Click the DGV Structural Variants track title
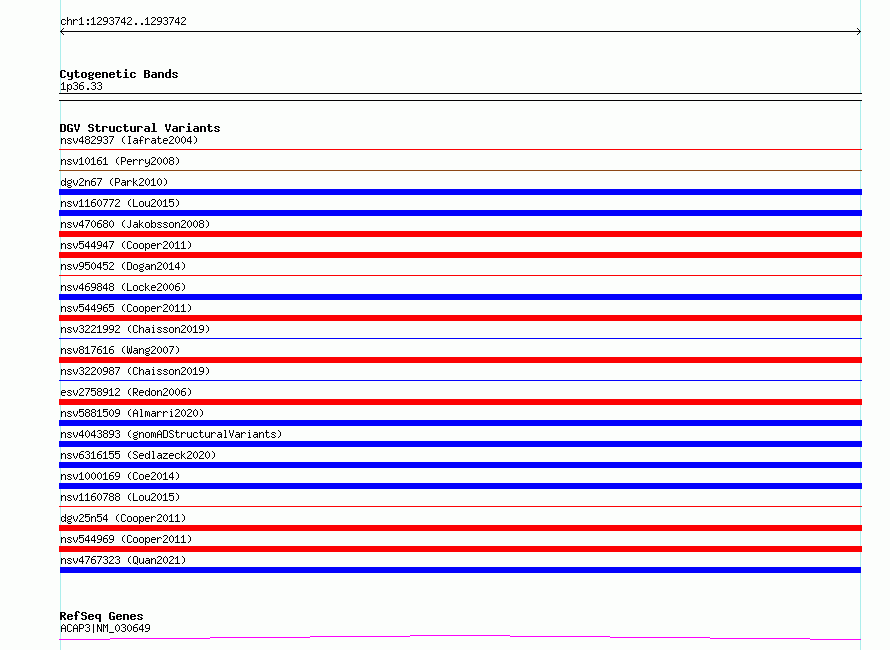 click(x=140, y=128)
